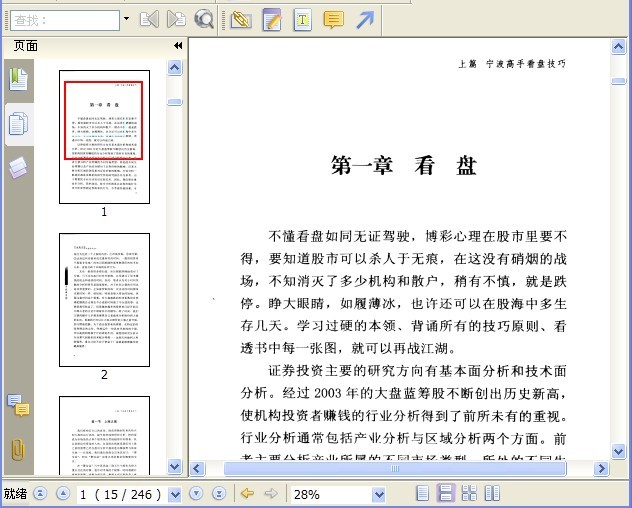Click the horizontal scrollbar thumb
Image resolution: width=632 pixels, height=508 pixels.
coord(395,468)
